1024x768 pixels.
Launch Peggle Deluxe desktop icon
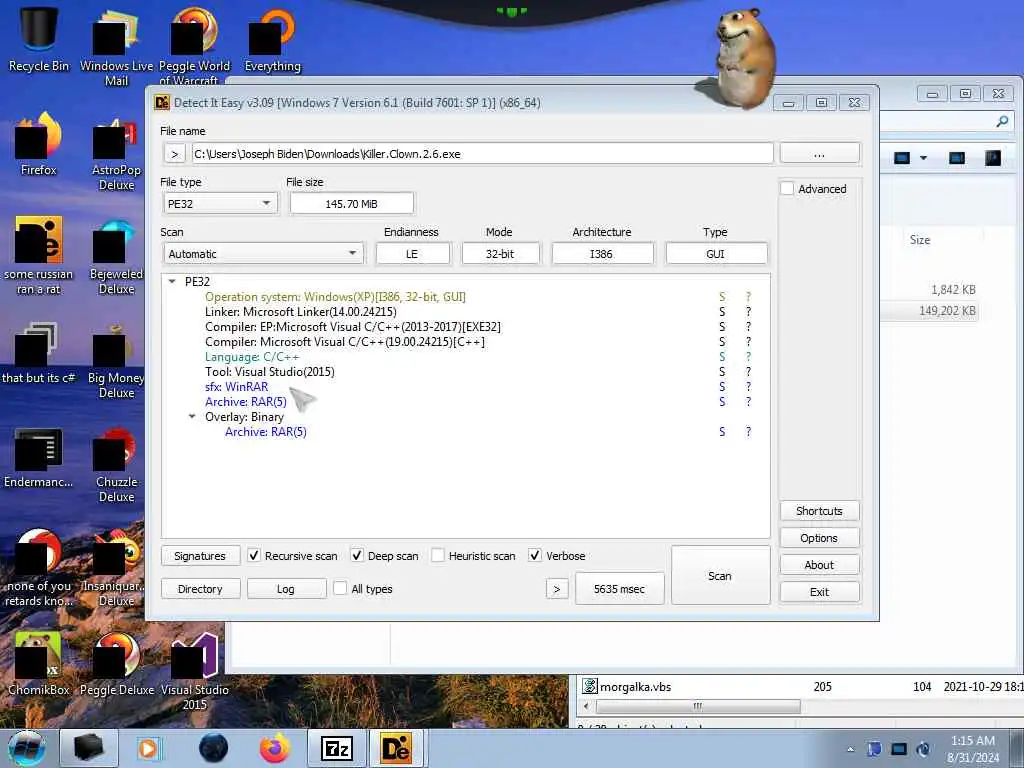[116, 664]
